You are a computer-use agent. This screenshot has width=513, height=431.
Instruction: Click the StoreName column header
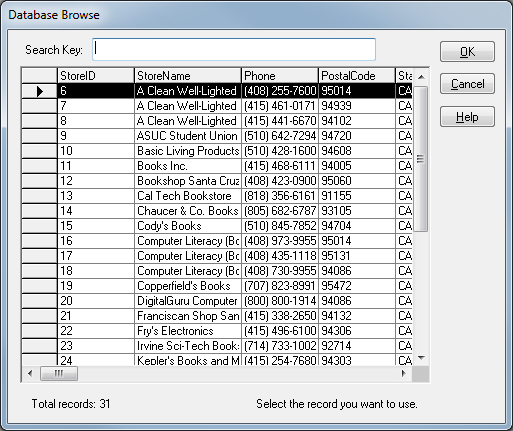pyautogui.click(x=188, y=76)
